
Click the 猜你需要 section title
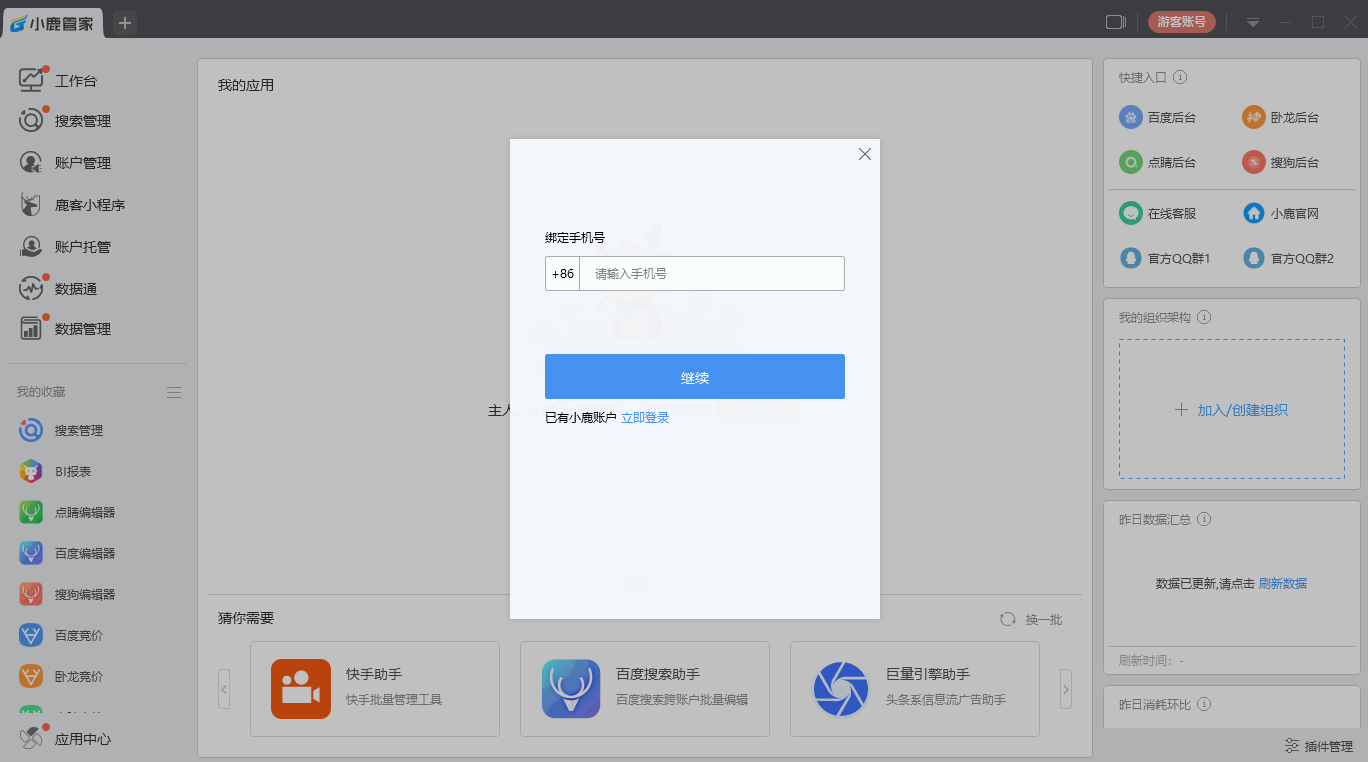click(246, 618)
